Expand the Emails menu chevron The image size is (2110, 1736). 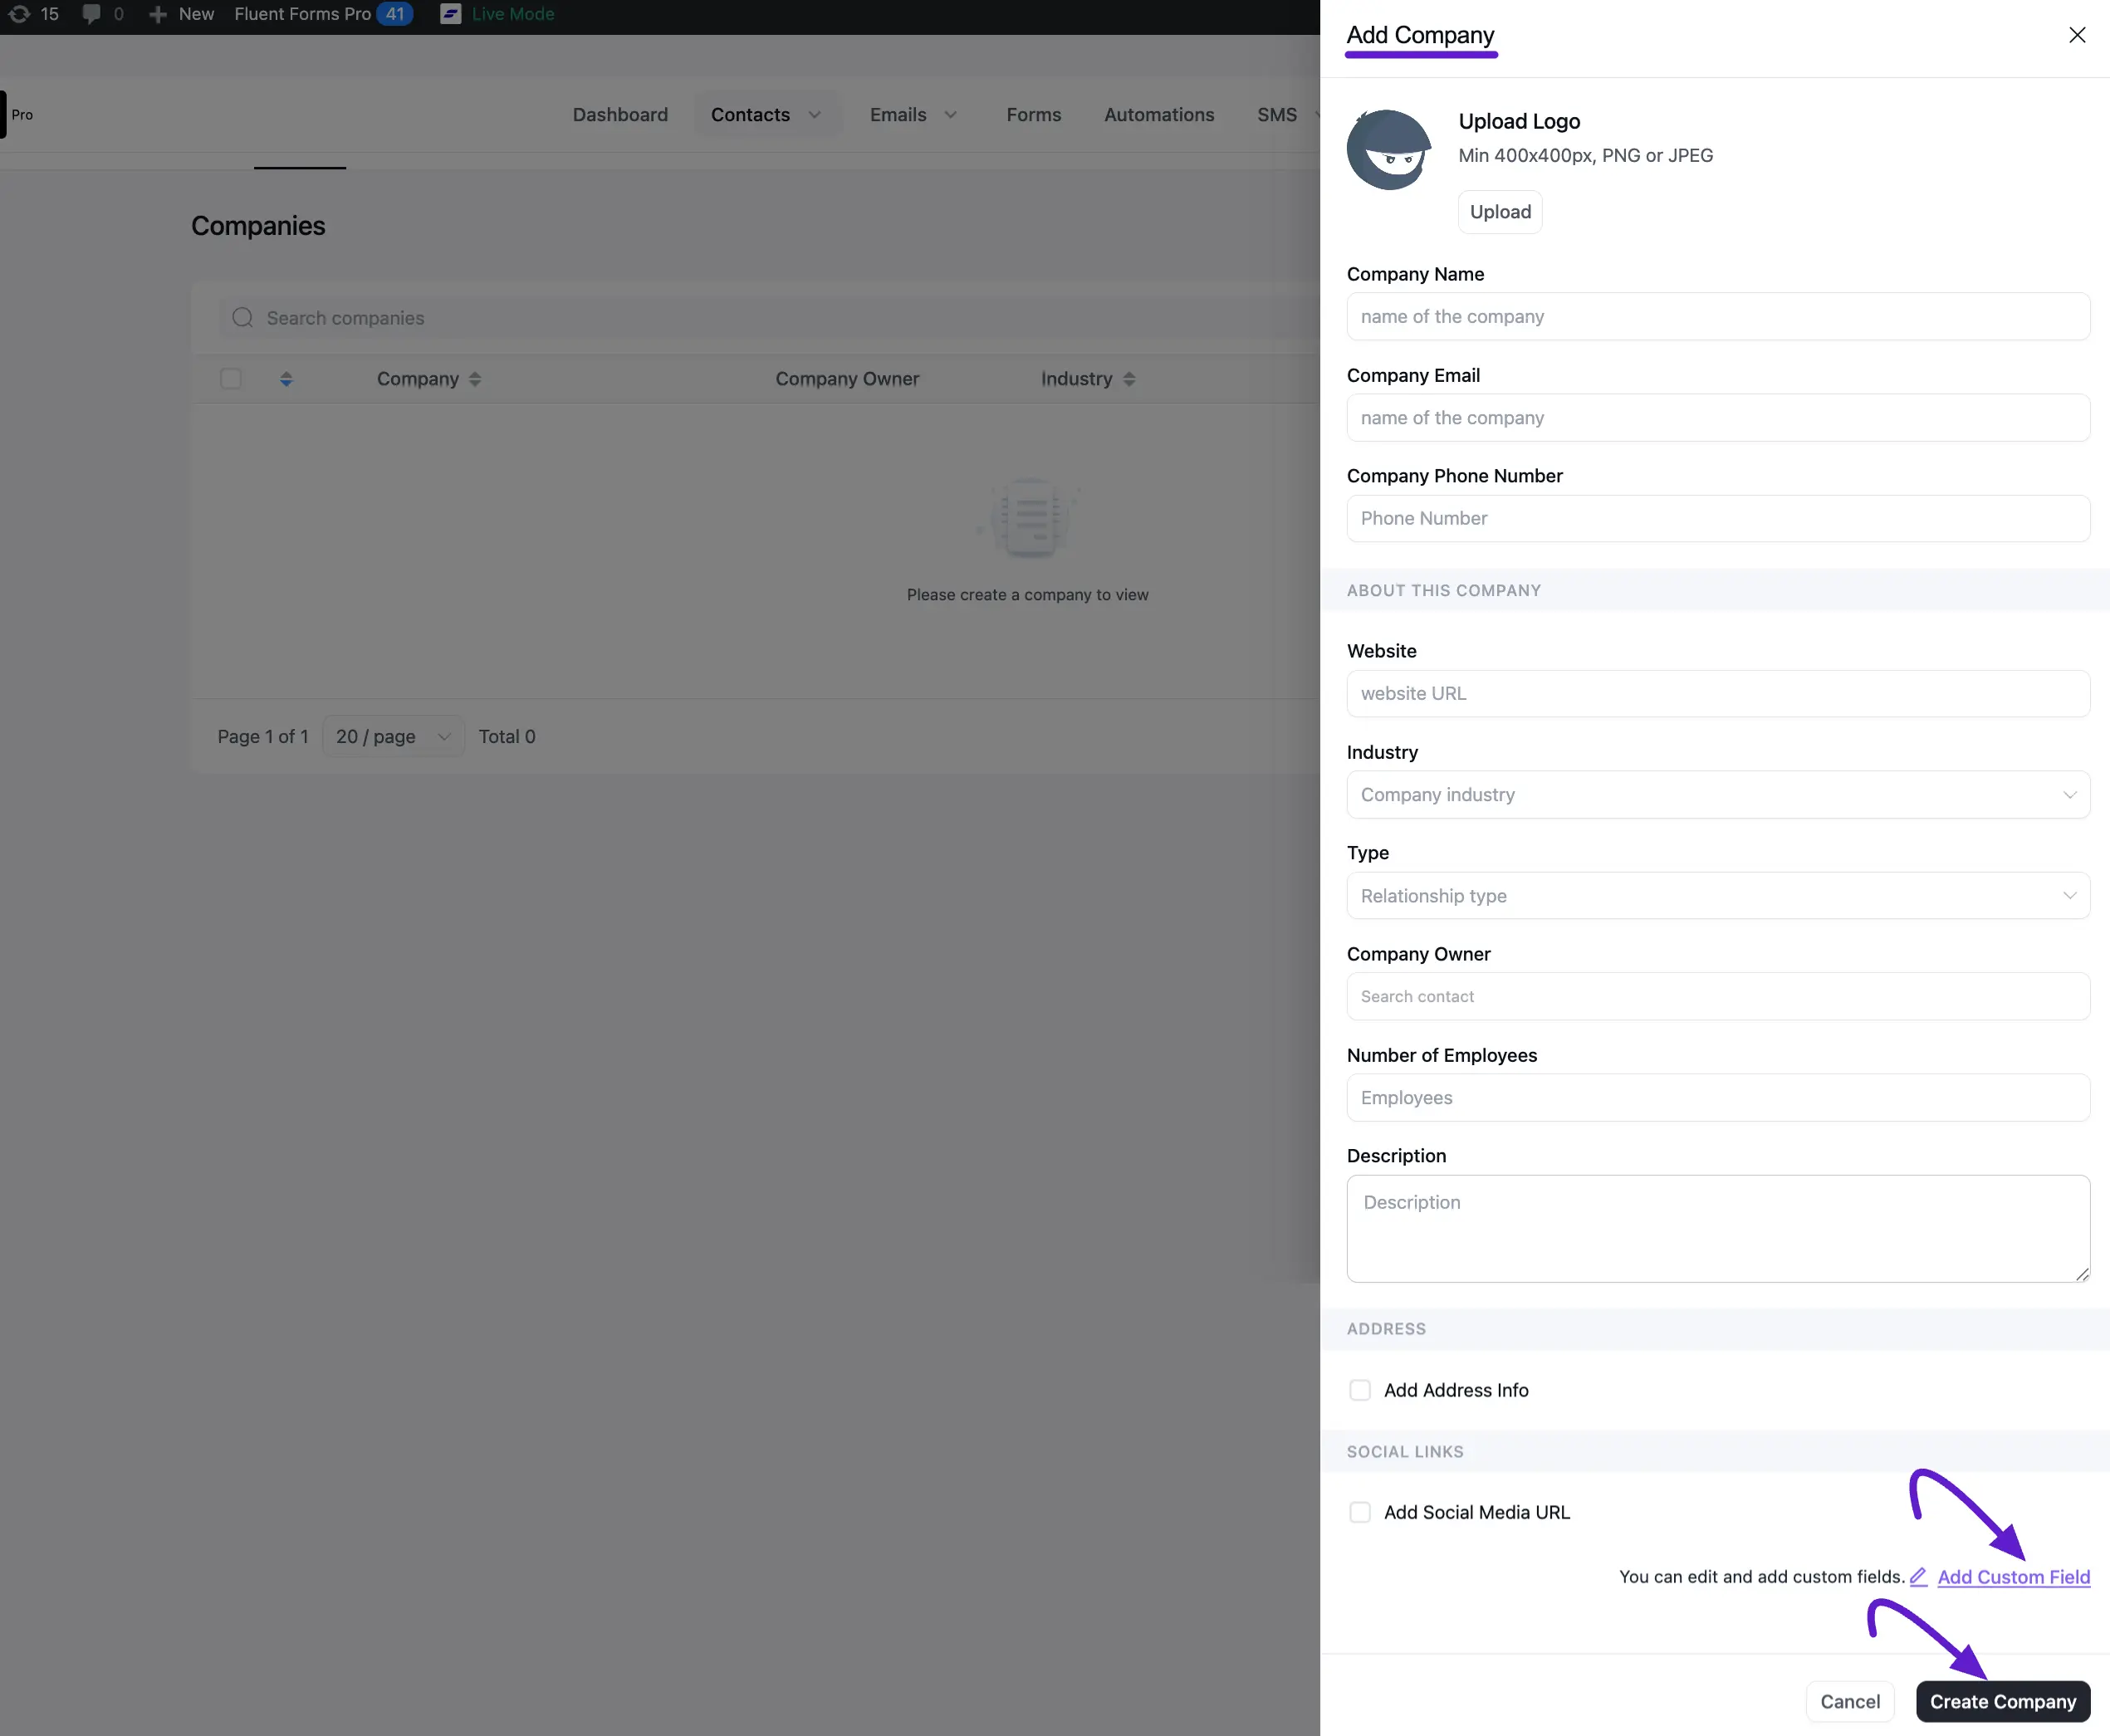point(951,115)
